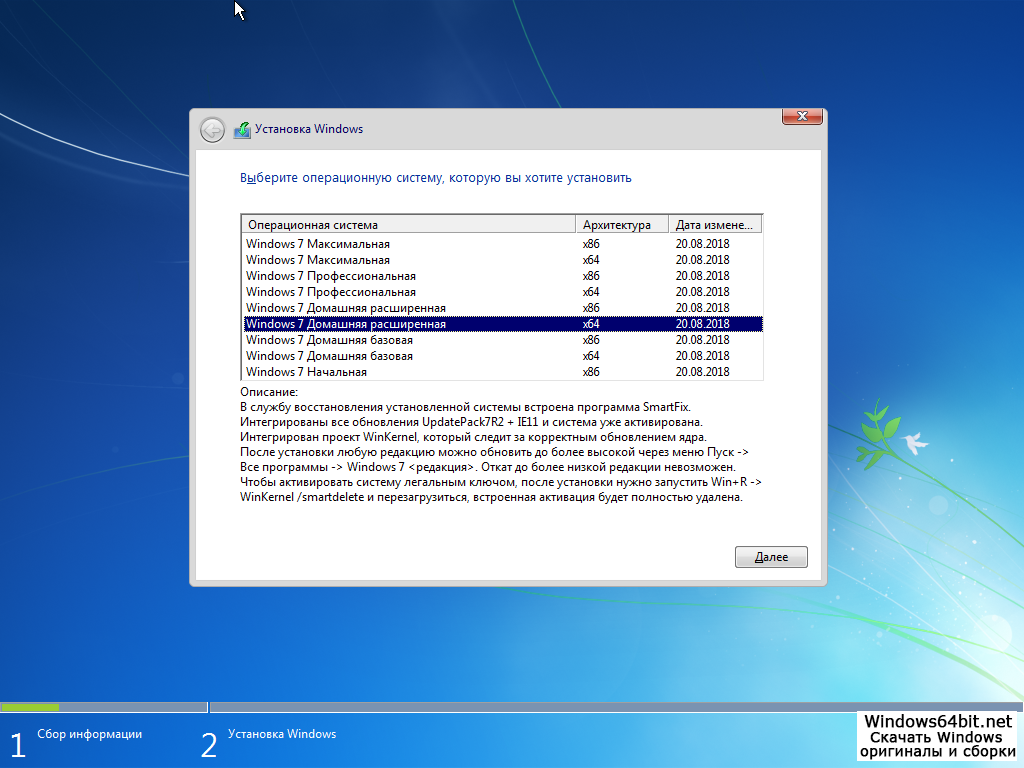The width and height of the screenshot is (1024, 768).
Task: Click the back arrow button
Action: (x=212, y=130)
